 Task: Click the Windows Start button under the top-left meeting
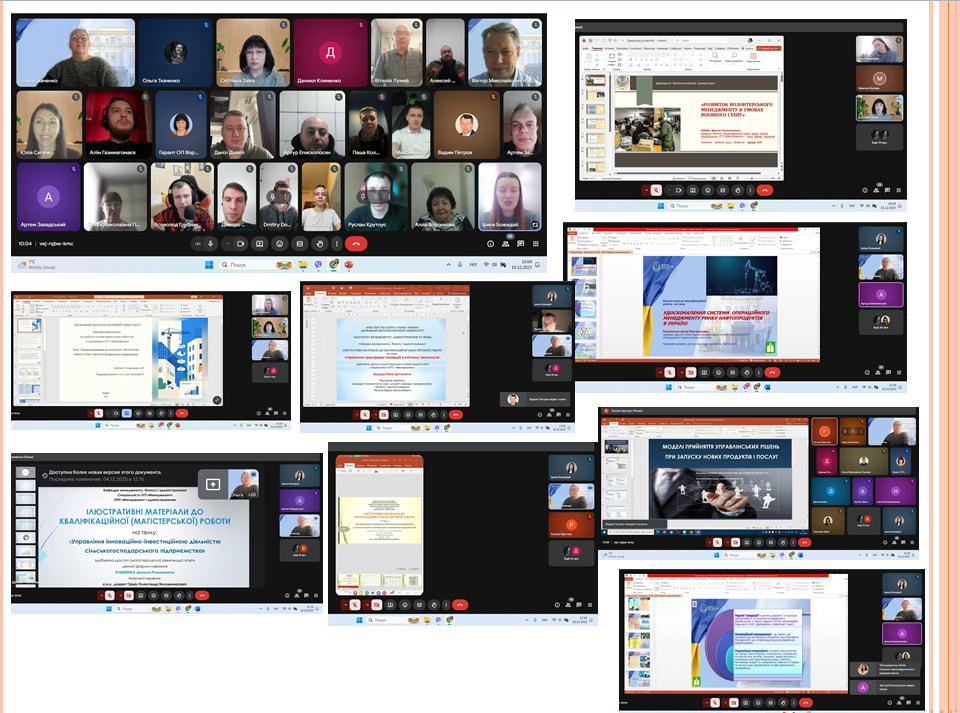point(209,265)
